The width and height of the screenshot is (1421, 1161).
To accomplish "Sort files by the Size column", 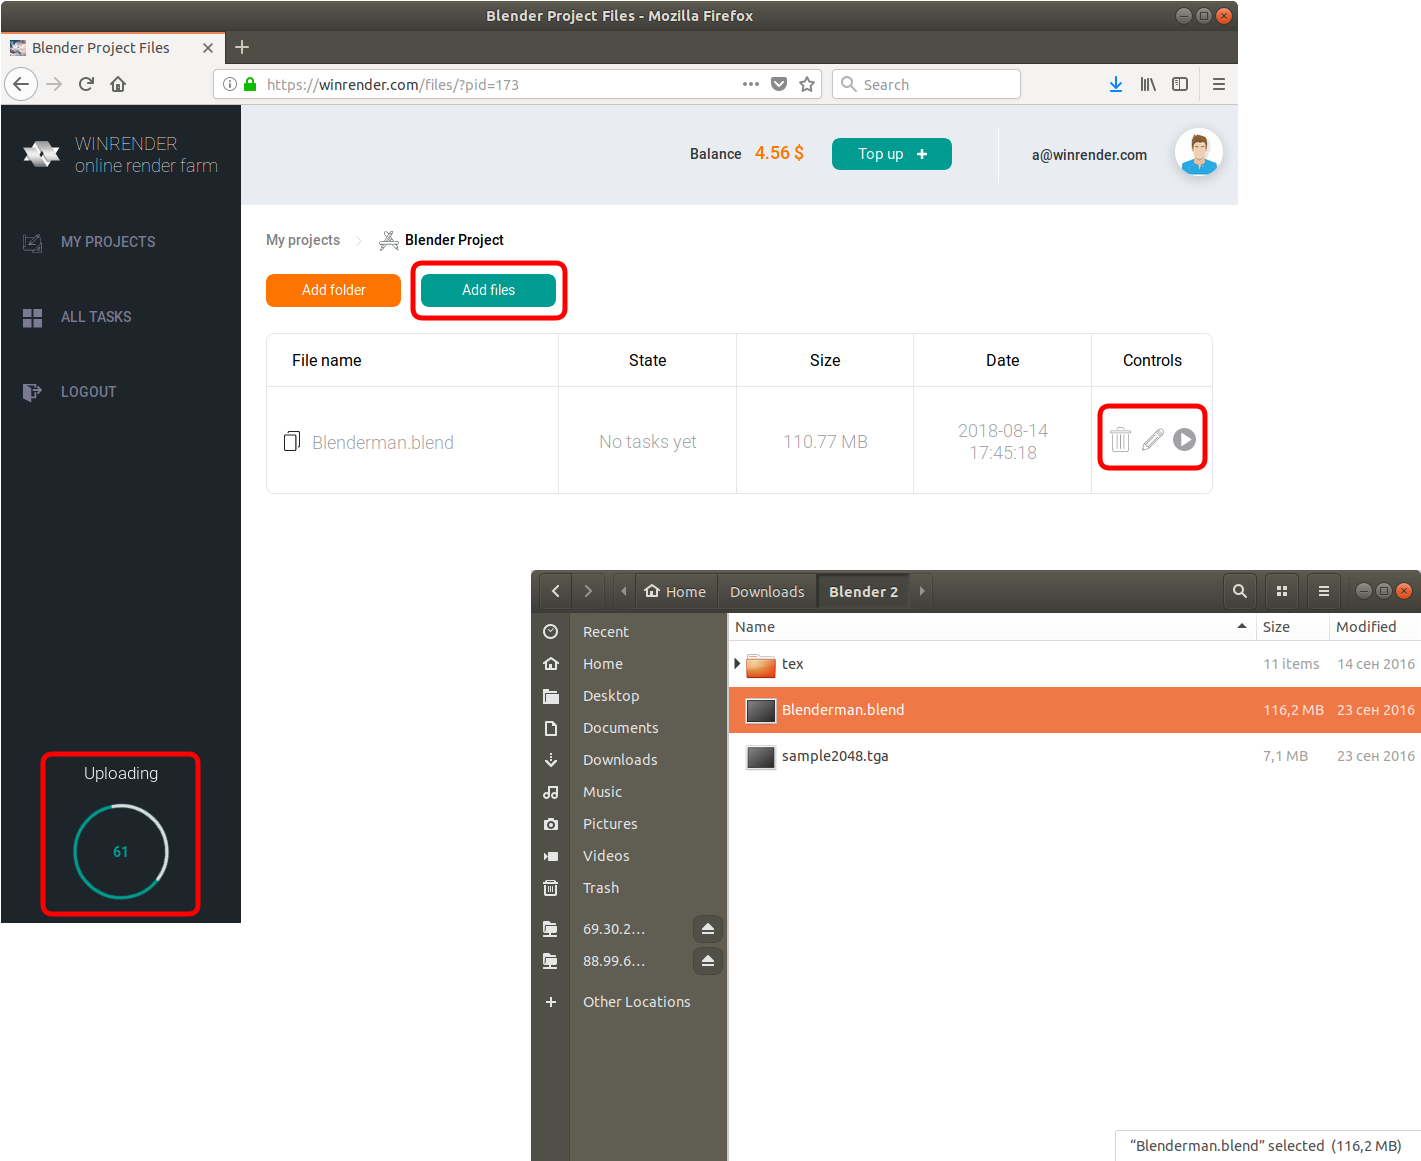I will tap(1292, 627).
